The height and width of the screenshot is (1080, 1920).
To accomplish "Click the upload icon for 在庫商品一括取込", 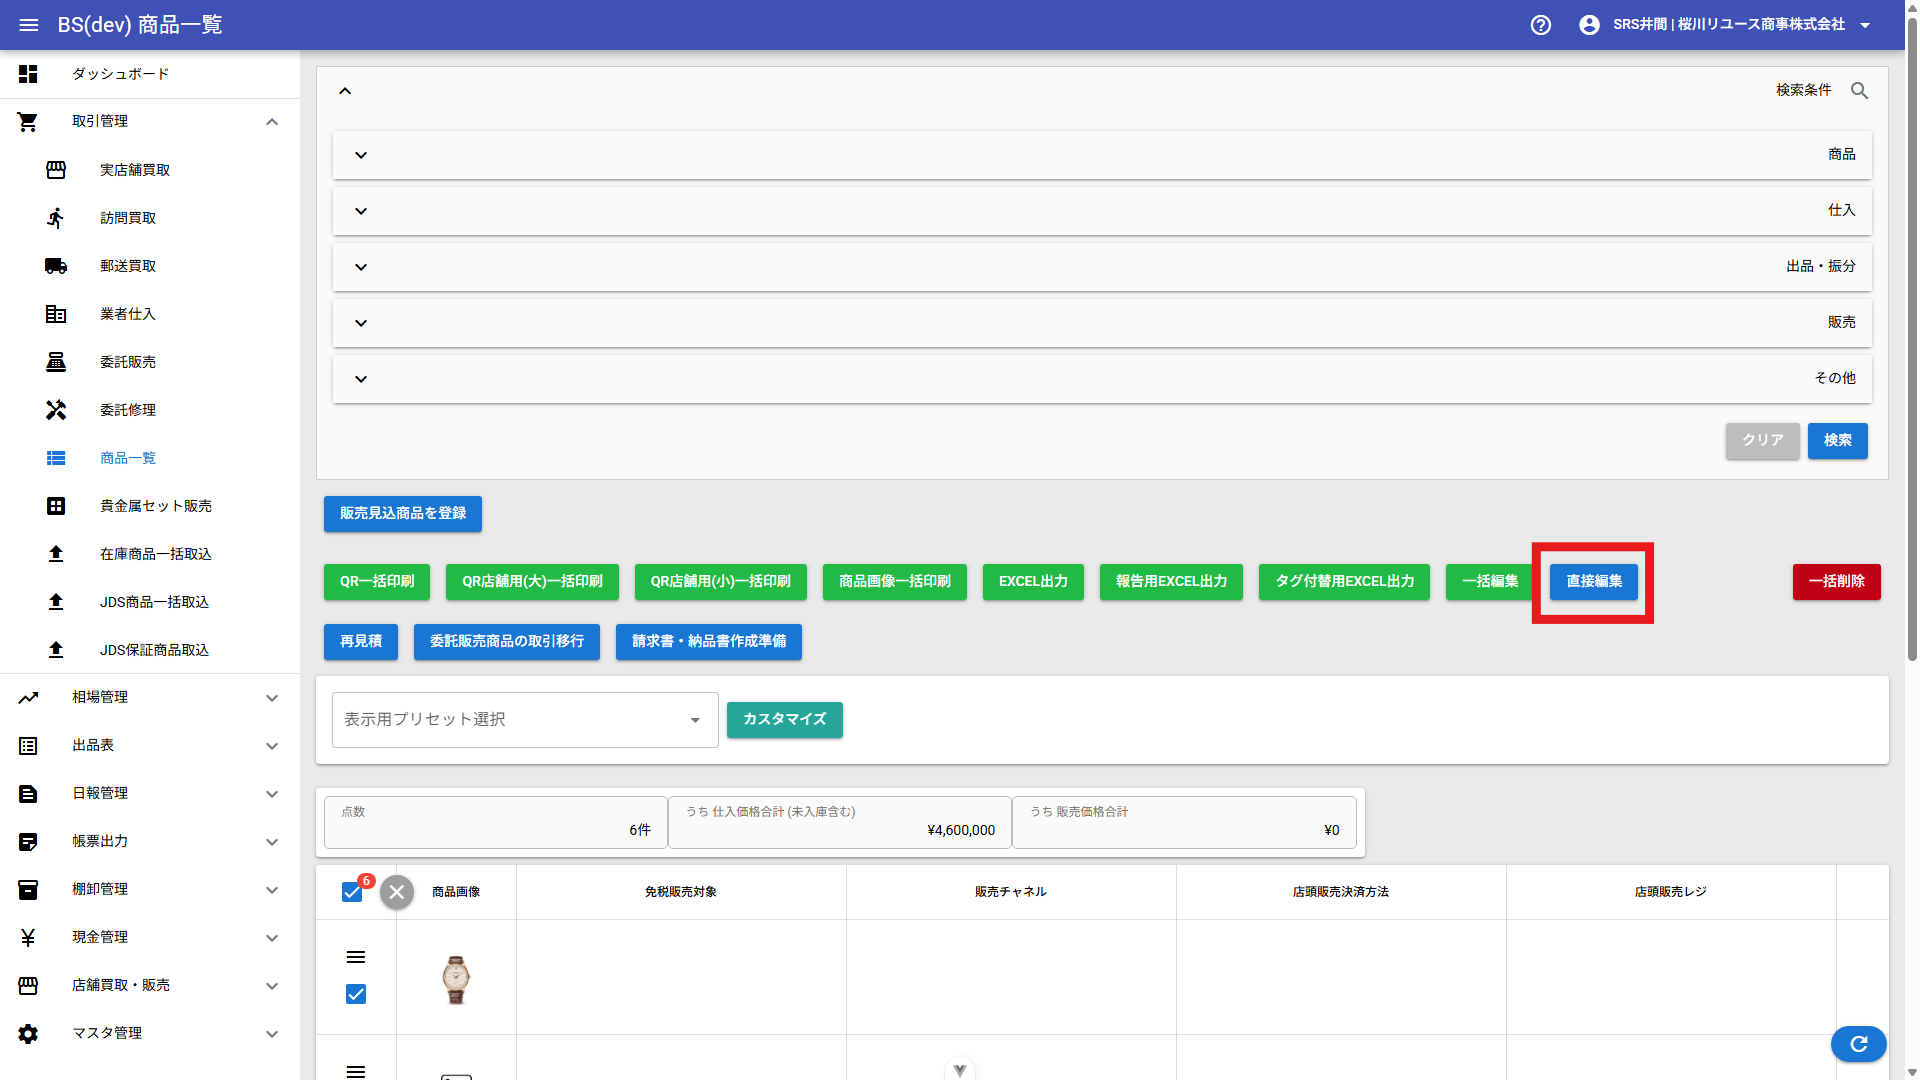I will [56, 554].
